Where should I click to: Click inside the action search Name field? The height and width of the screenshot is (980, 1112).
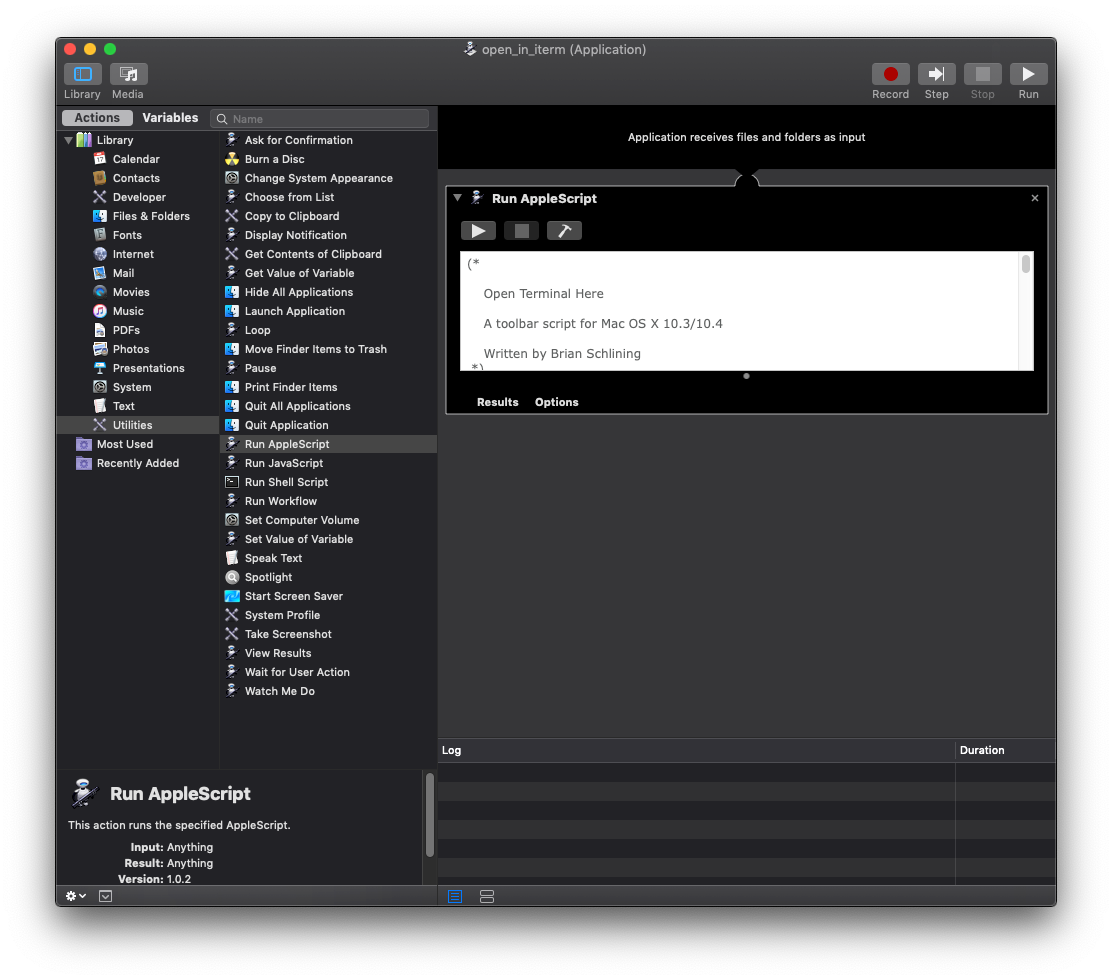[x=320, y=118]
